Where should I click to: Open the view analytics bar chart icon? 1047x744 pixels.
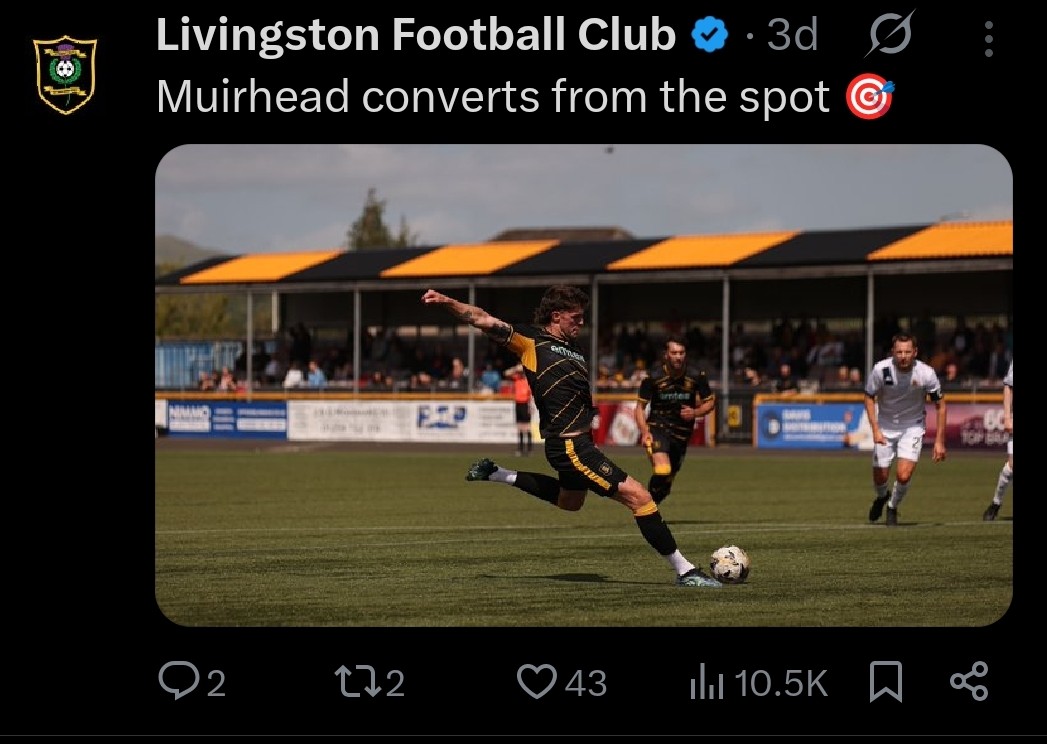click(x=706, y=683)
